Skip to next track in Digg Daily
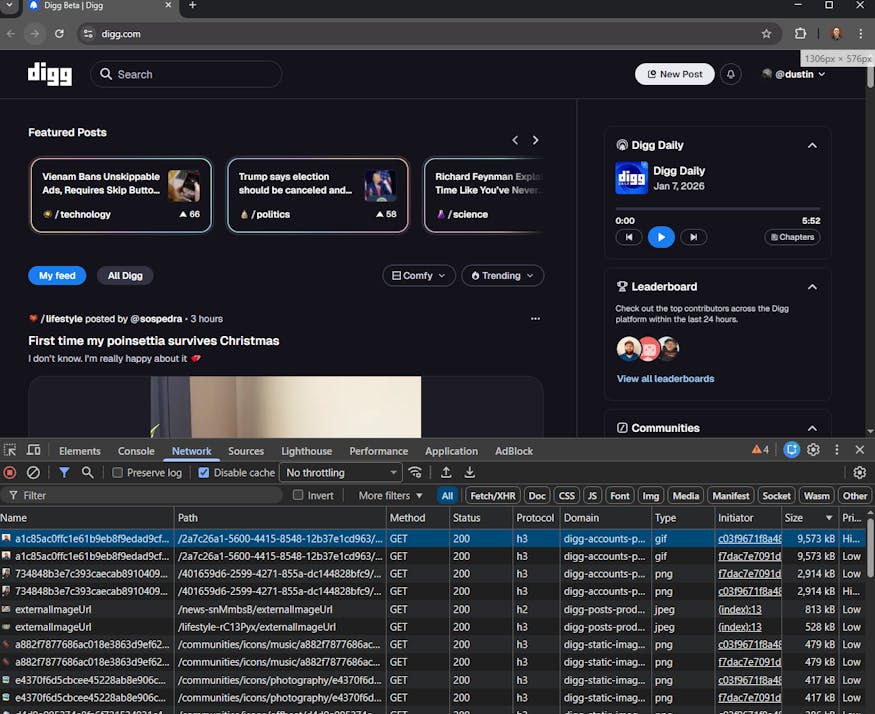The width and height of the screenshot is (875, 714). tap(693, 237)
